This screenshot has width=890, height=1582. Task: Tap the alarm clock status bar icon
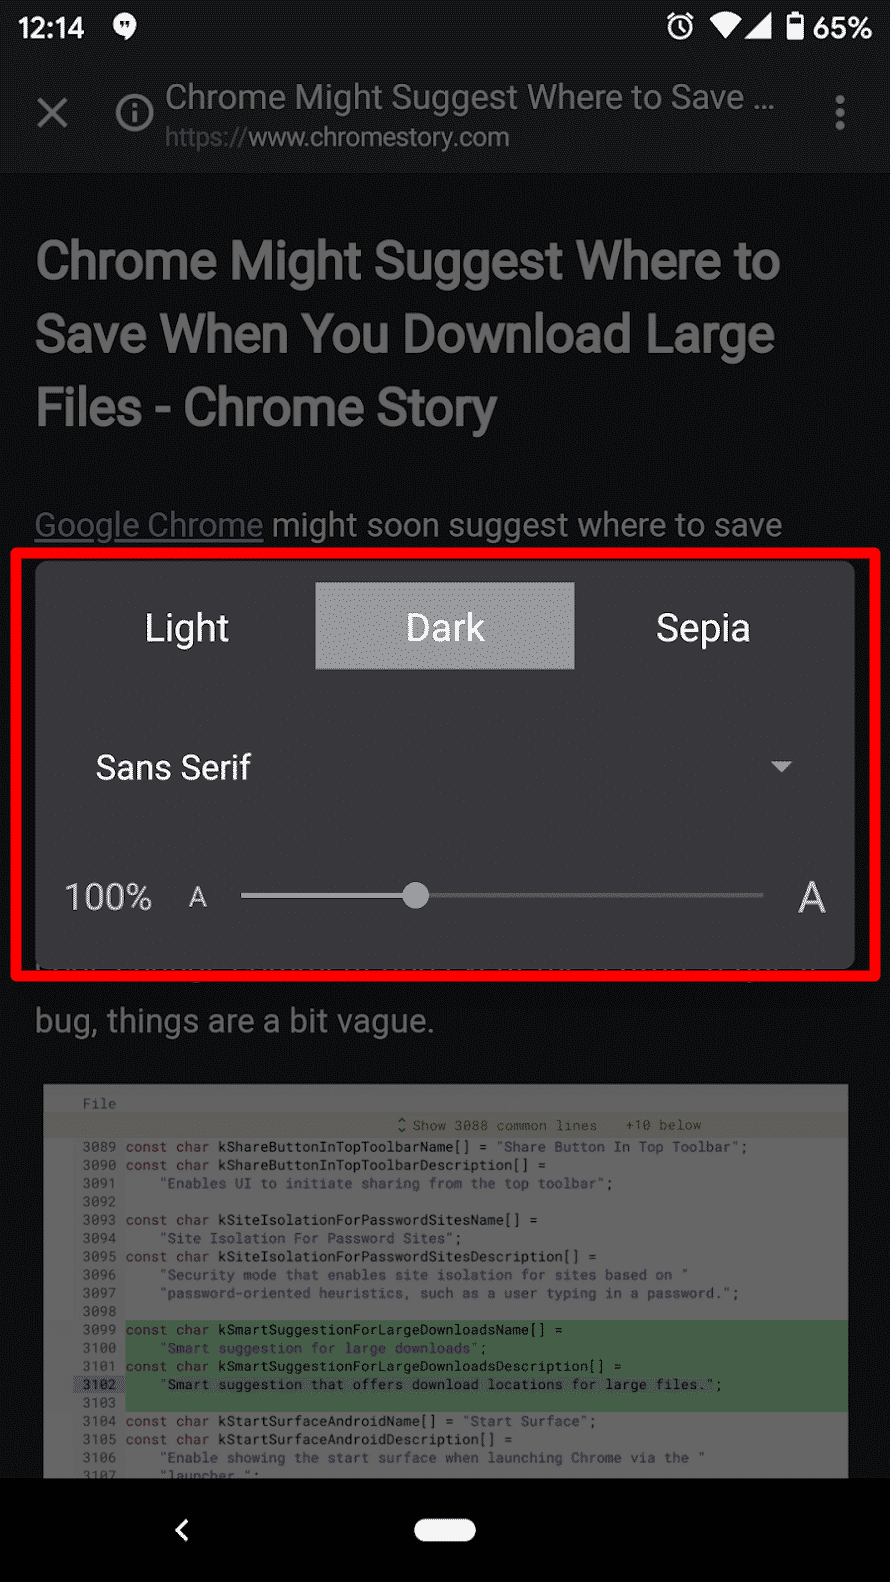680,27
